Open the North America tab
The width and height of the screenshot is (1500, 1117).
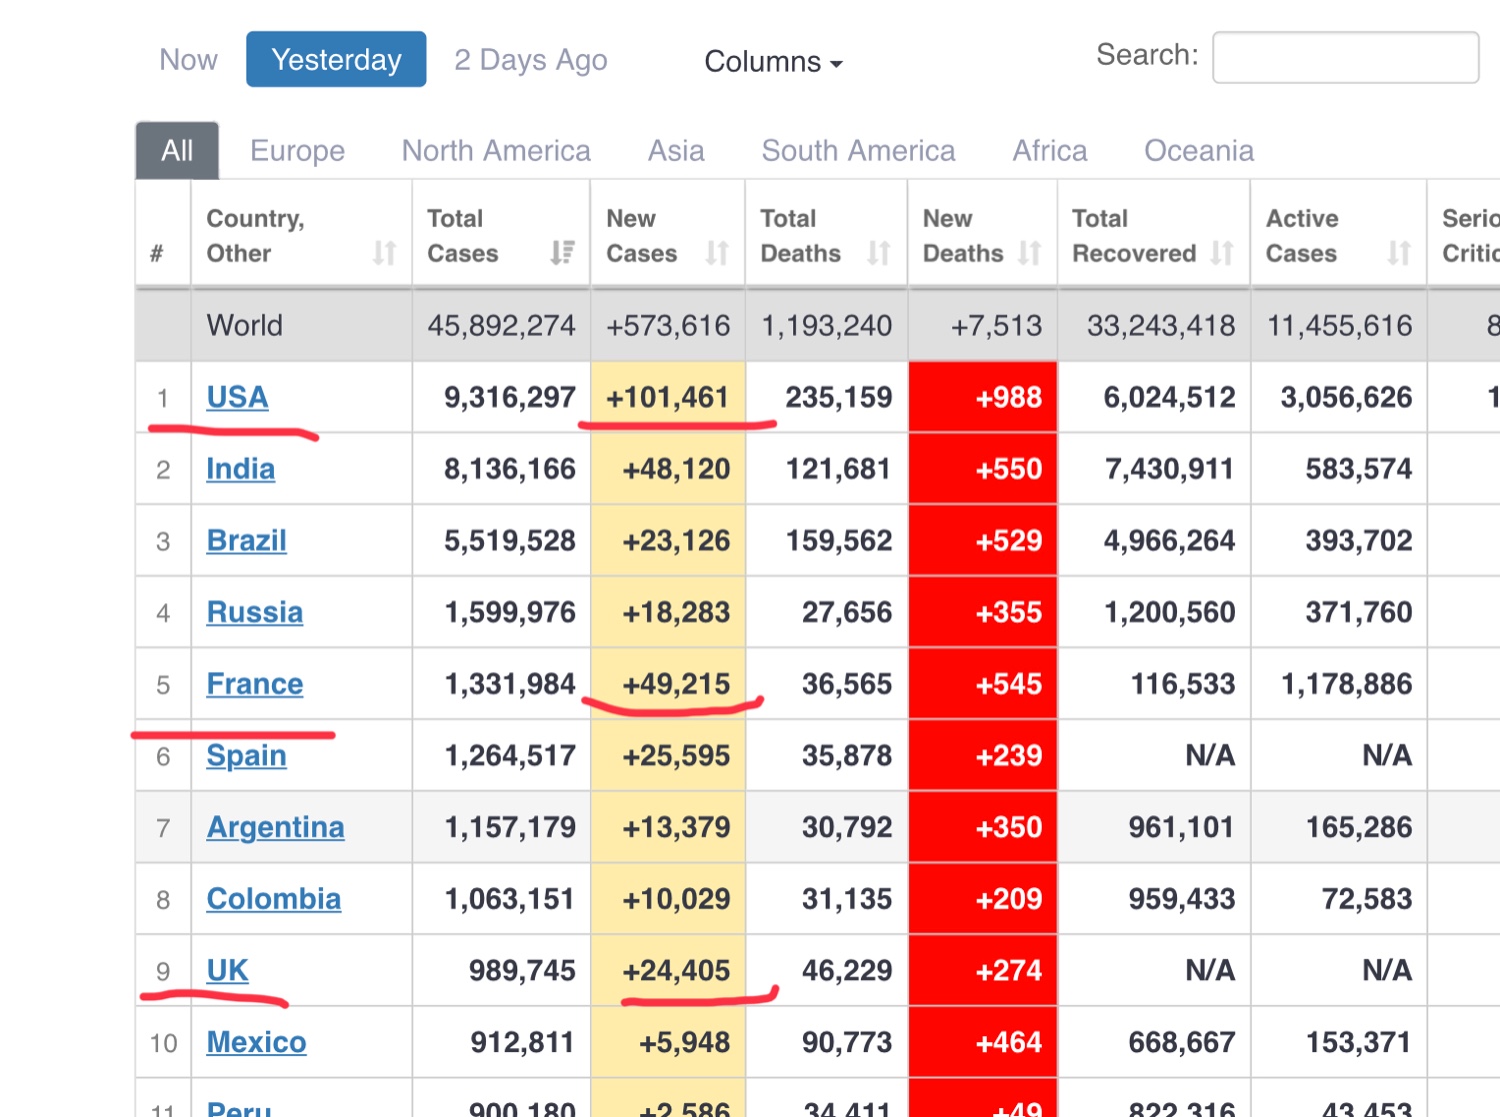496,151
